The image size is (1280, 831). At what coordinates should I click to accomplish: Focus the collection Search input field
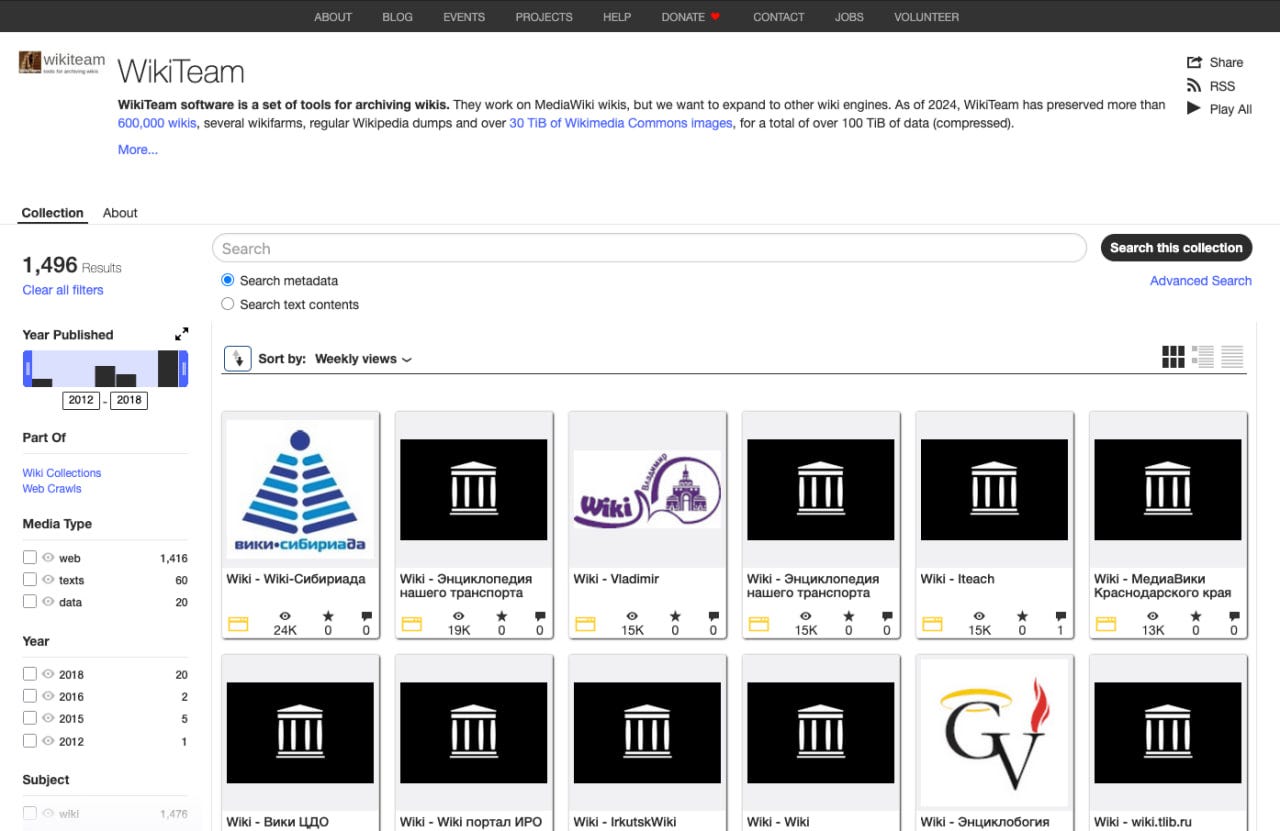(x=649, y=248)
